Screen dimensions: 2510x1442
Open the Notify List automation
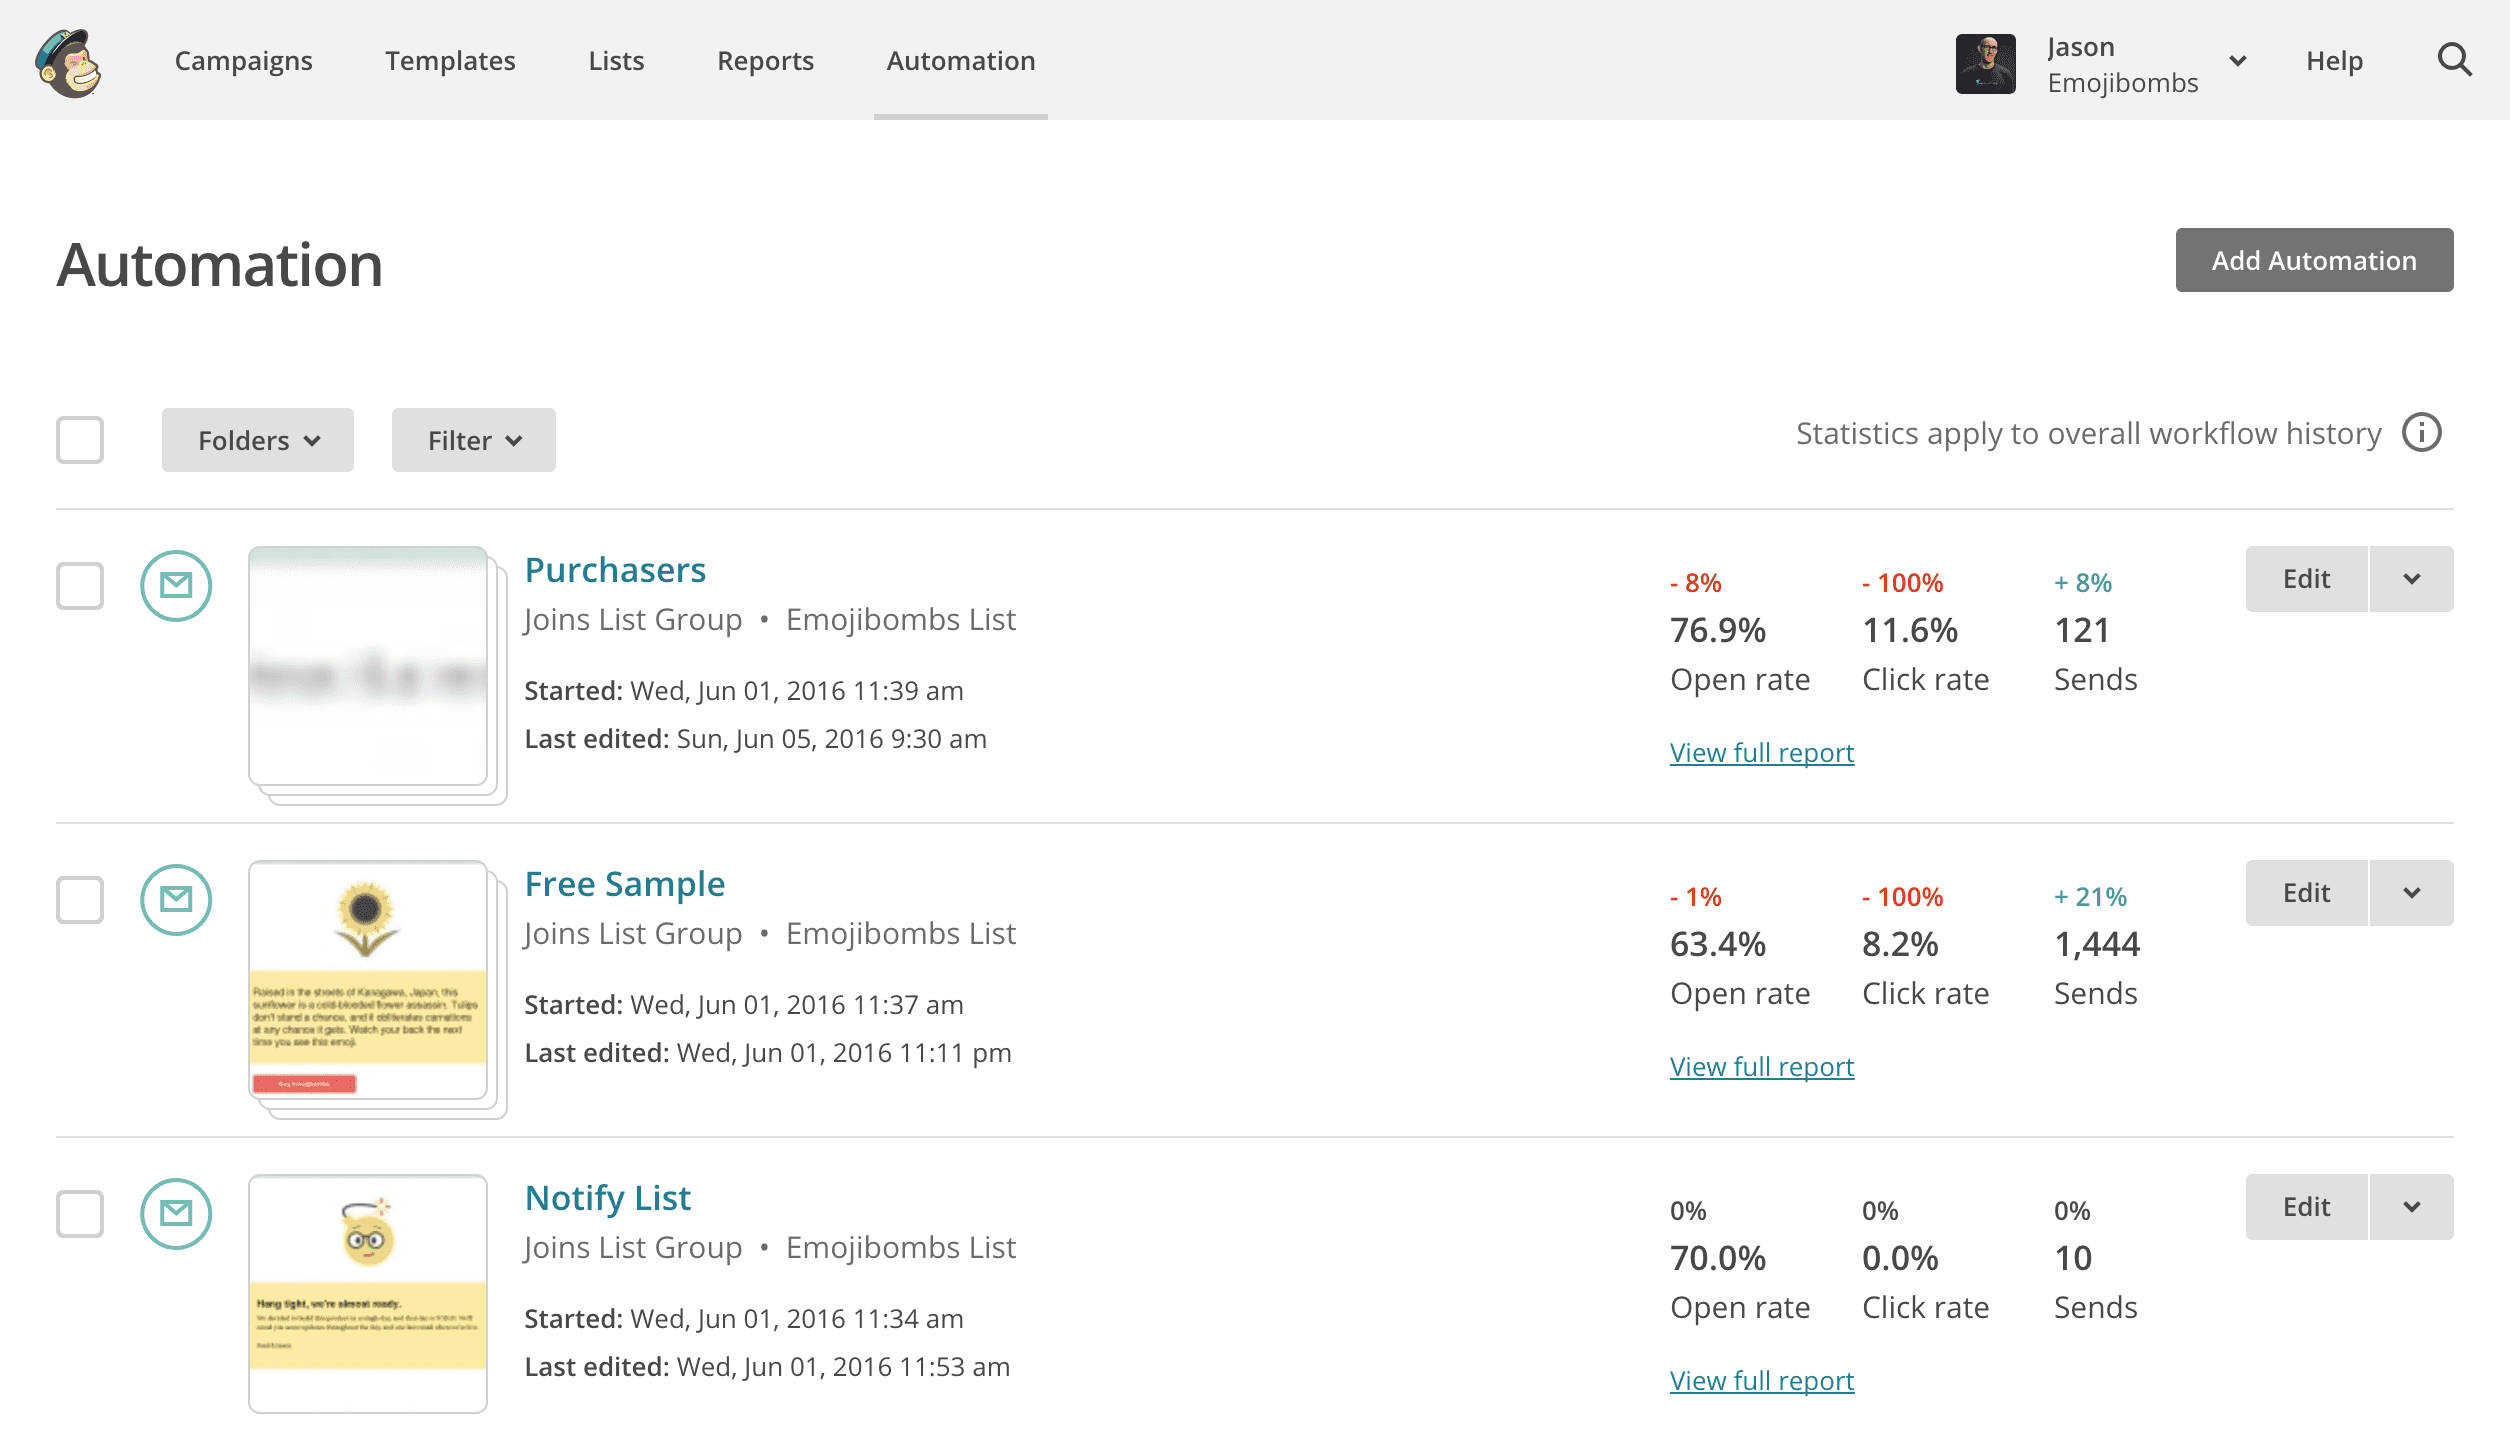point(607,1196)
